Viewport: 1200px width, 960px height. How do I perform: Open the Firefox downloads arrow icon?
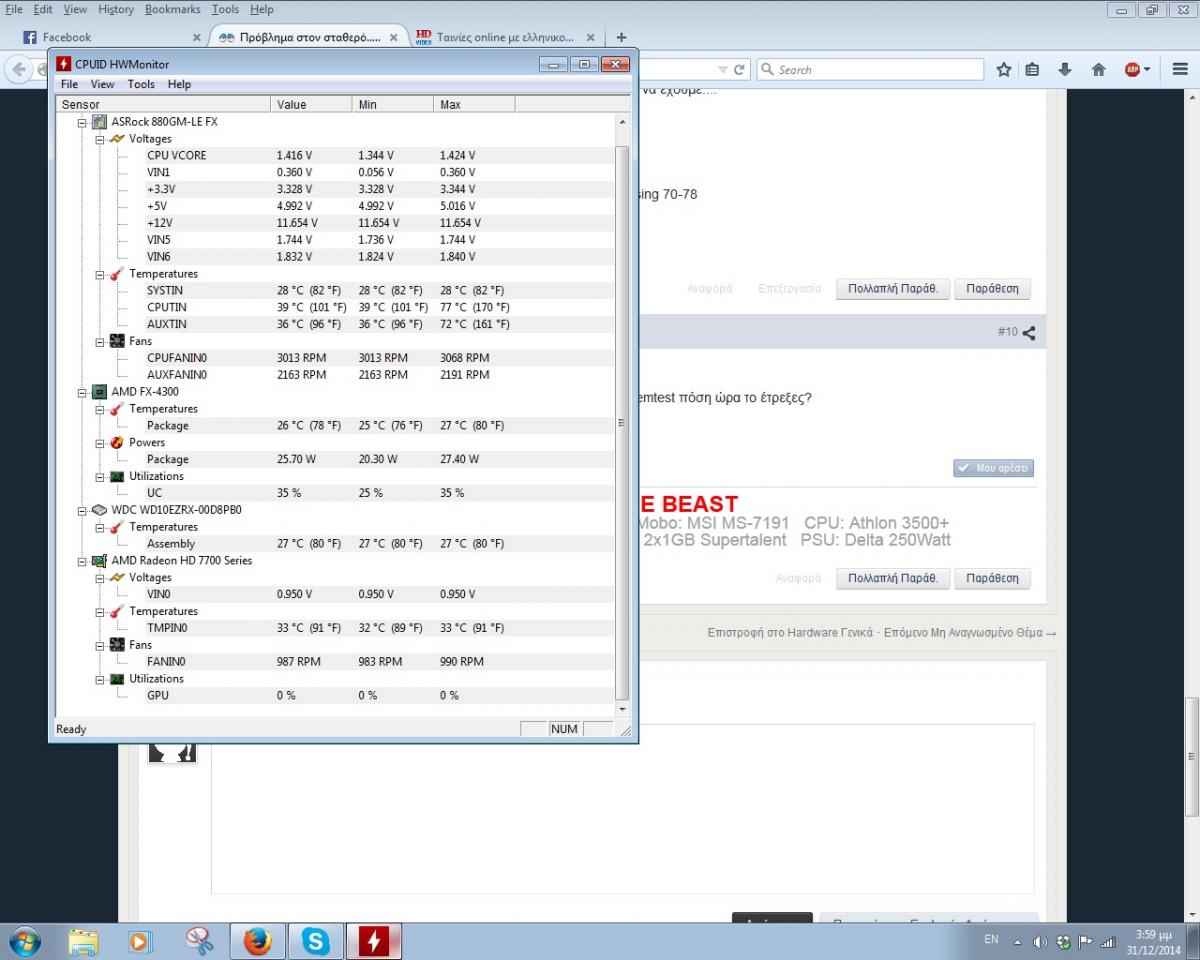(1065, 69)
